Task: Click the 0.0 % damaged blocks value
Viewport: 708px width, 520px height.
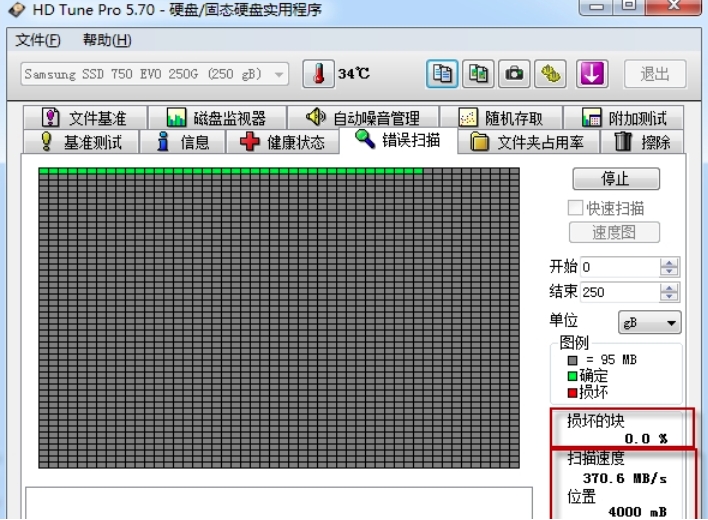Action: click(646, 438)
